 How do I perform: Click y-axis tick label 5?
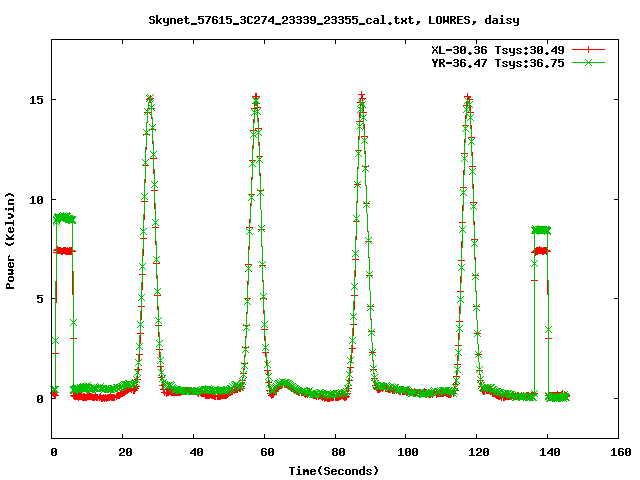pyautogui.click(x=40, y=299)
